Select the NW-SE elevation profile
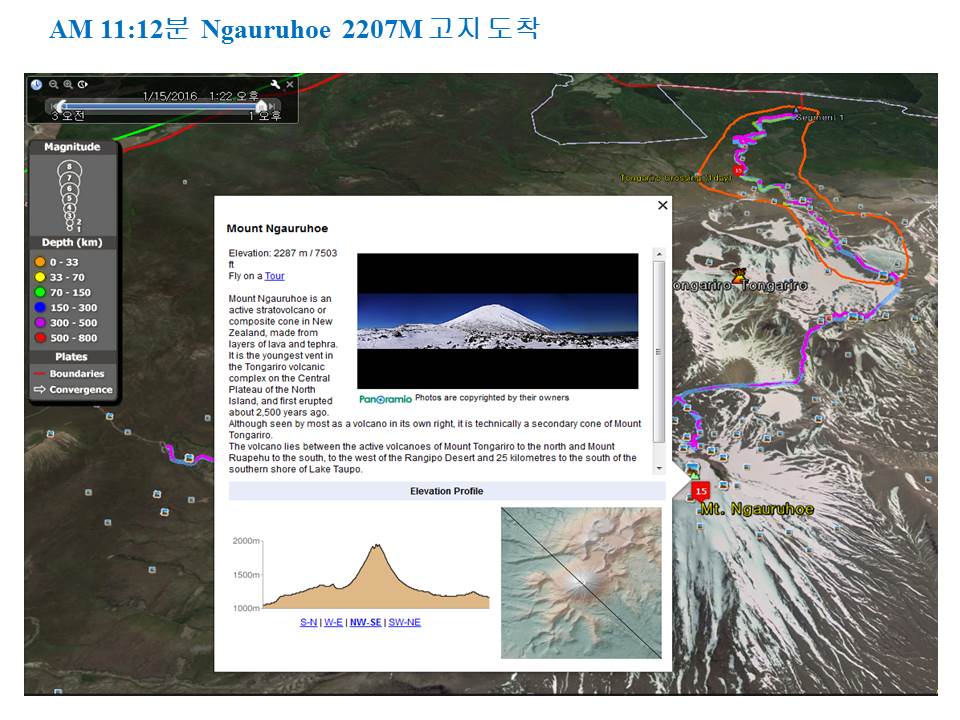 point(366,623)
